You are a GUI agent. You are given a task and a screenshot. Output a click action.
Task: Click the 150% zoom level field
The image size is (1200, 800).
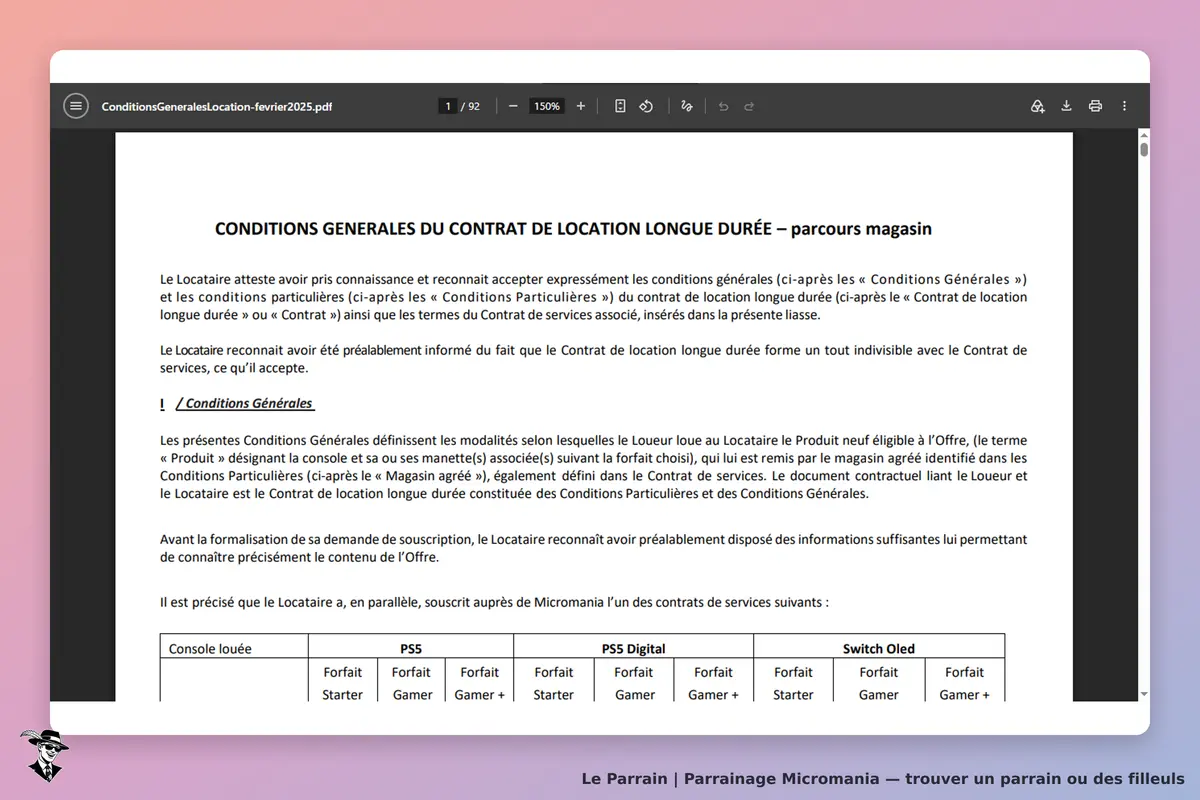coord(547,106)
